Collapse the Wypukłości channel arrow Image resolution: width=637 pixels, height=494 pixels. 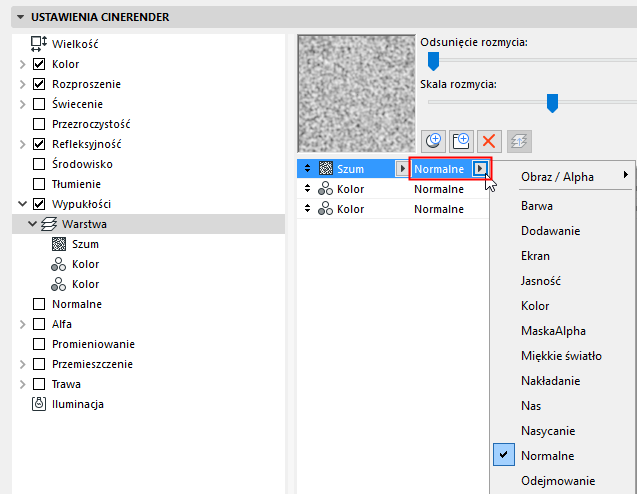23,204
